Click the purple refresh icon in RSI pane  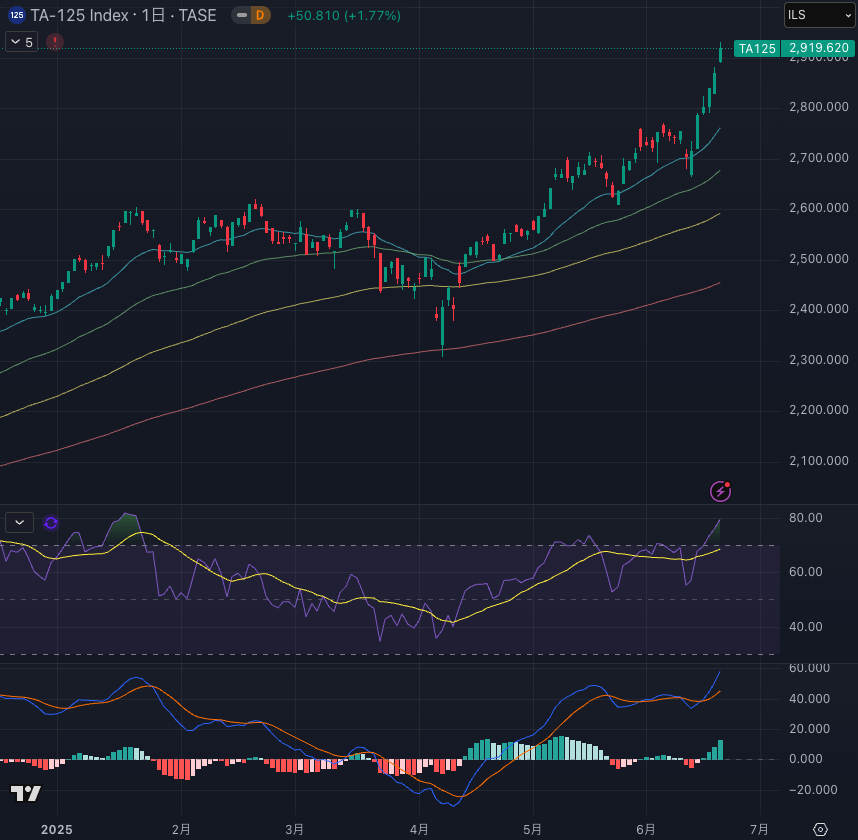51,523
